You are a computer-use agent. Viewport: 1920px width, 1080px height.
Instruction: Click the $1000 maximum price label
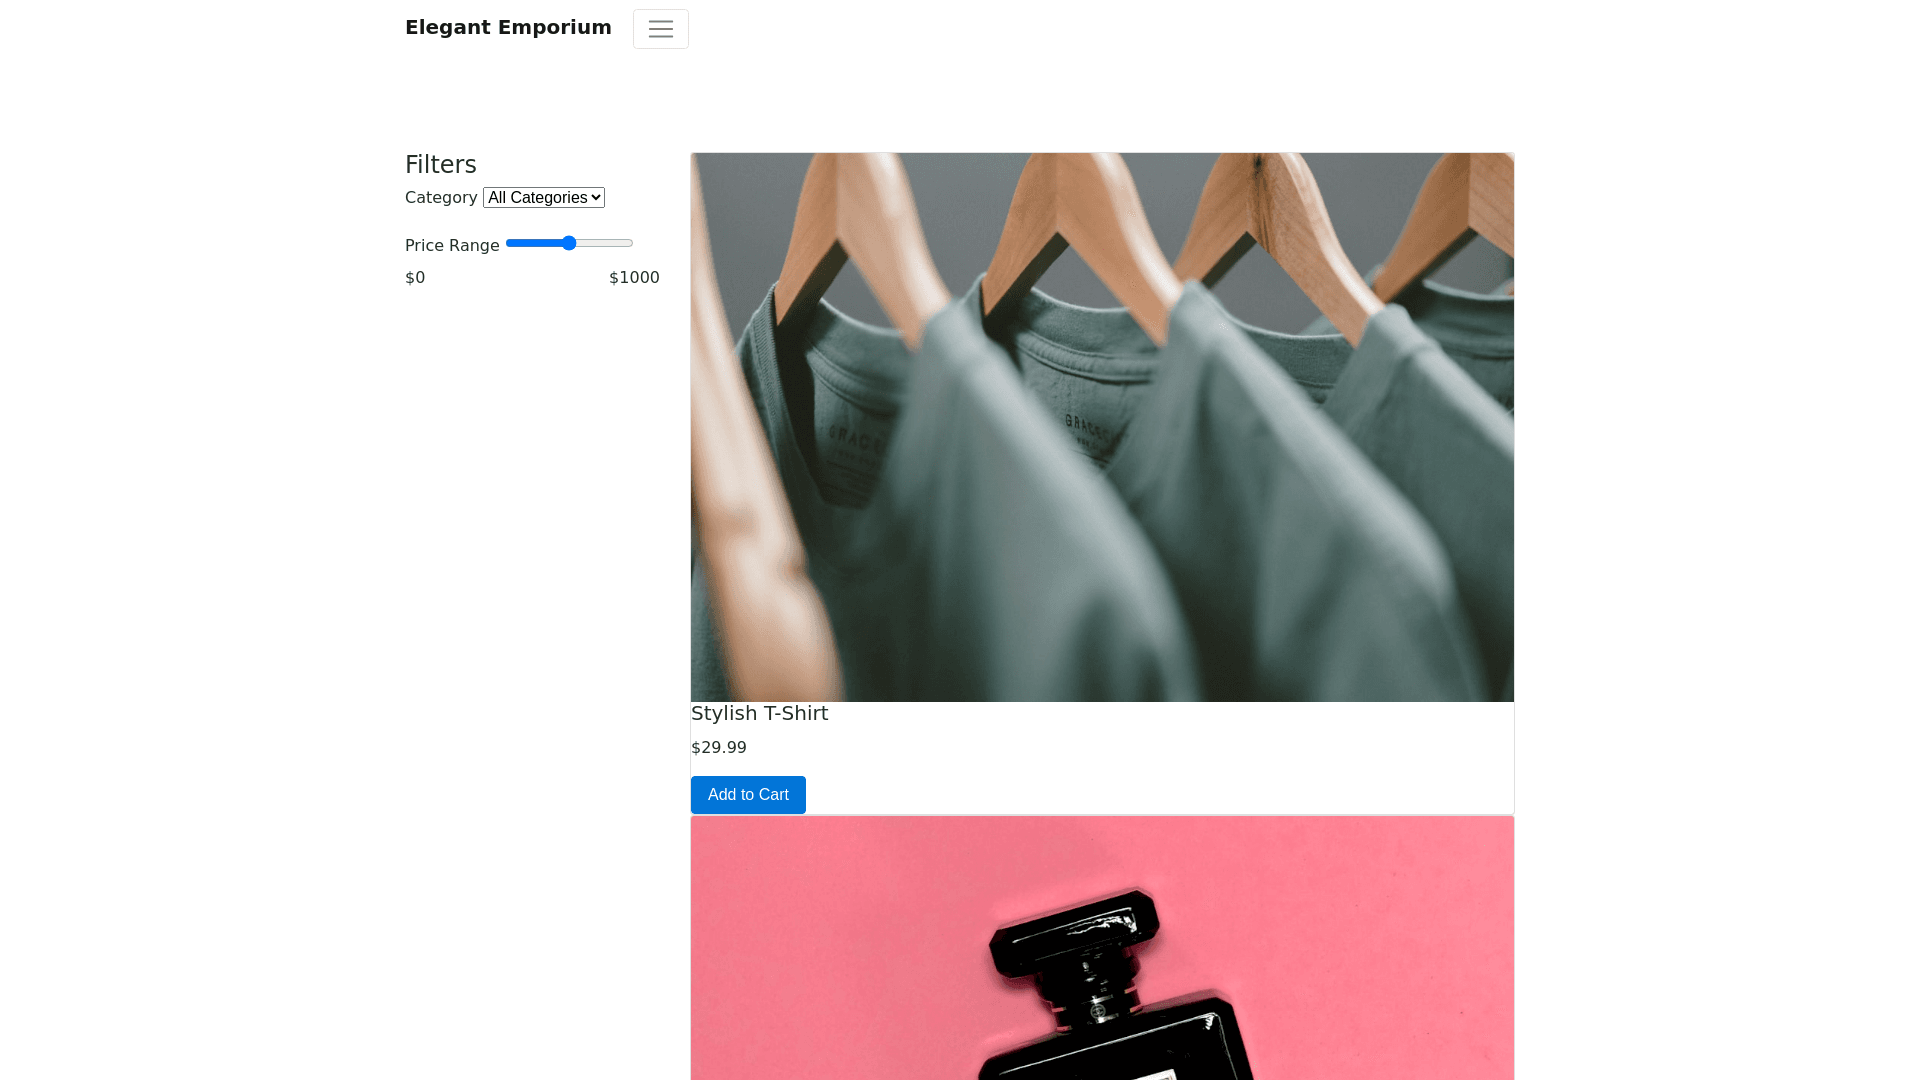tap(634, 278)
